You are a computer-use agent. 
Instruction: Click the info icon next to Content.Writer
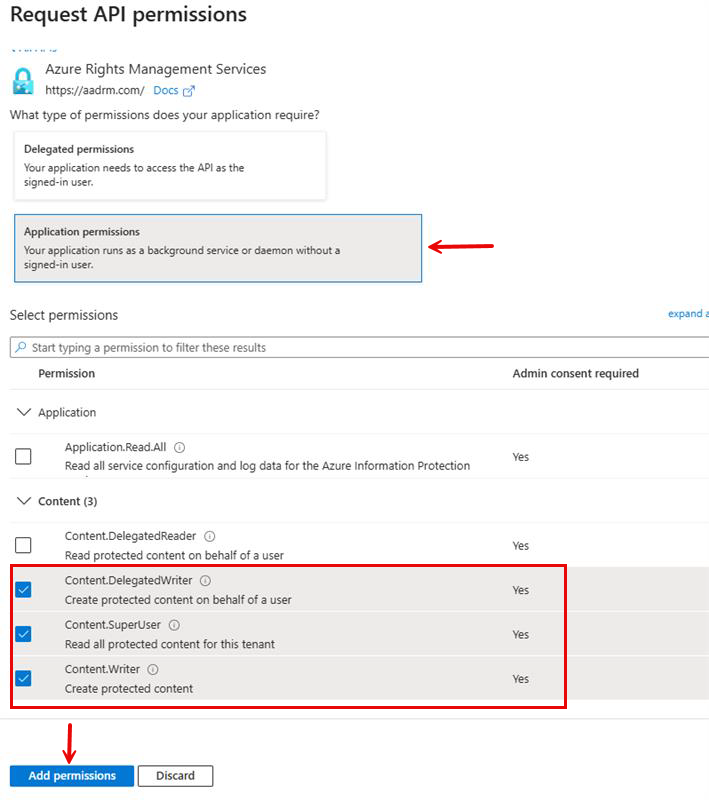coord(153,669)
